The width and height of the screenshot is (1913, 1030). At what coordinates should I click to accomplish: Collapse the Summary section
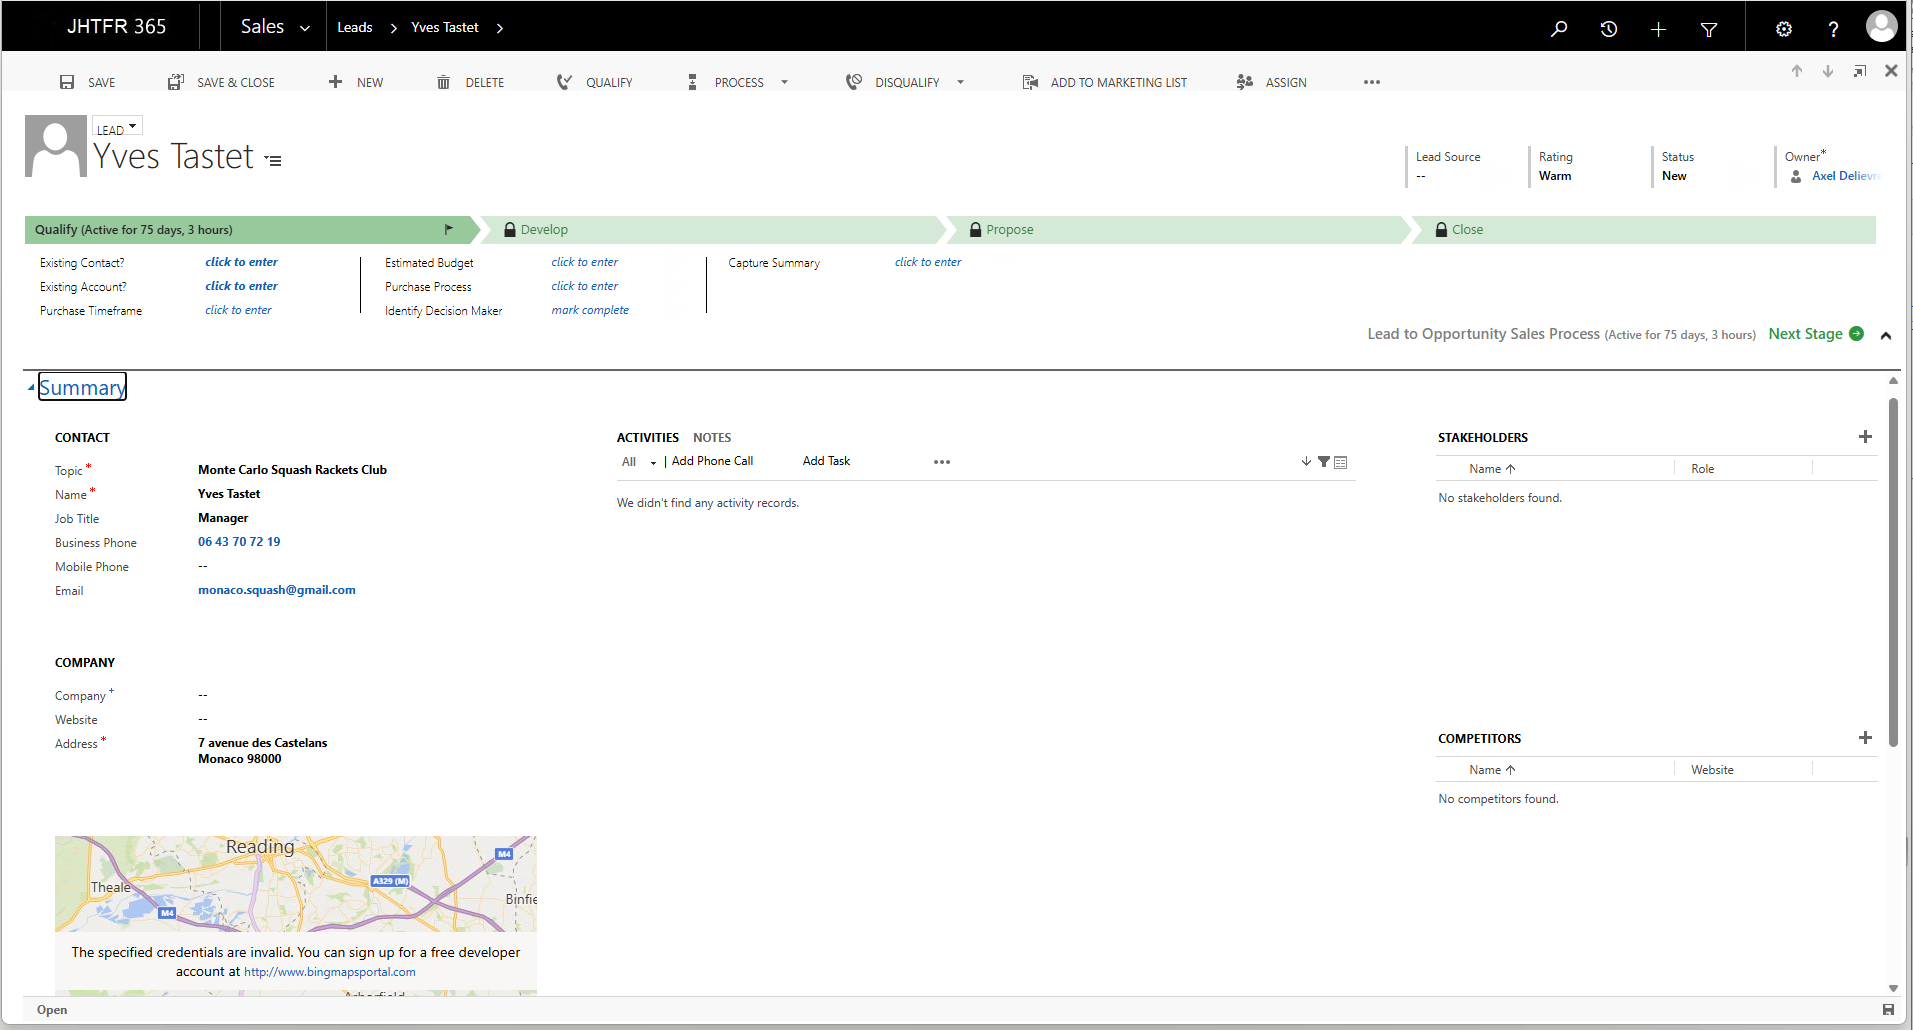coord(31,387)
